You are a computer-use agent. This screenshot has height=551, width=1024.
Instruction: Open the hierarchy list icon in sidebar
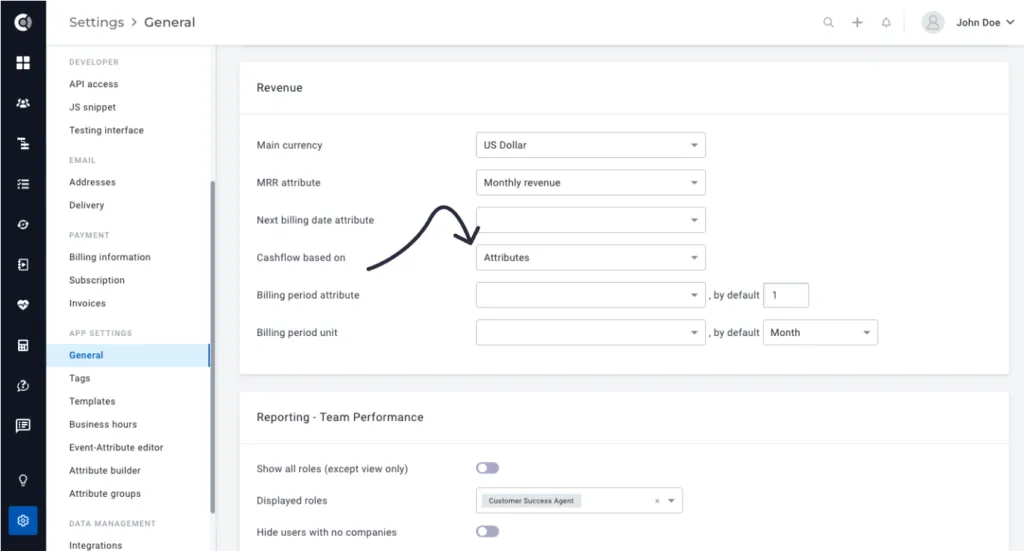23,144
